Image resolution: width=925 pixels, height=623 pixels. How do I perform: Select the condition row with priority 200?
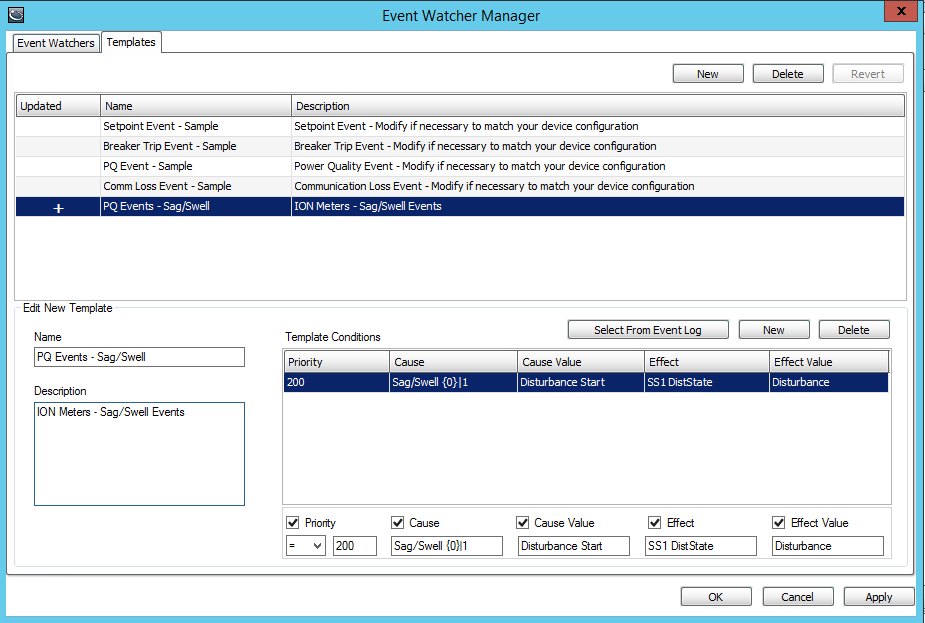(586, 382)
